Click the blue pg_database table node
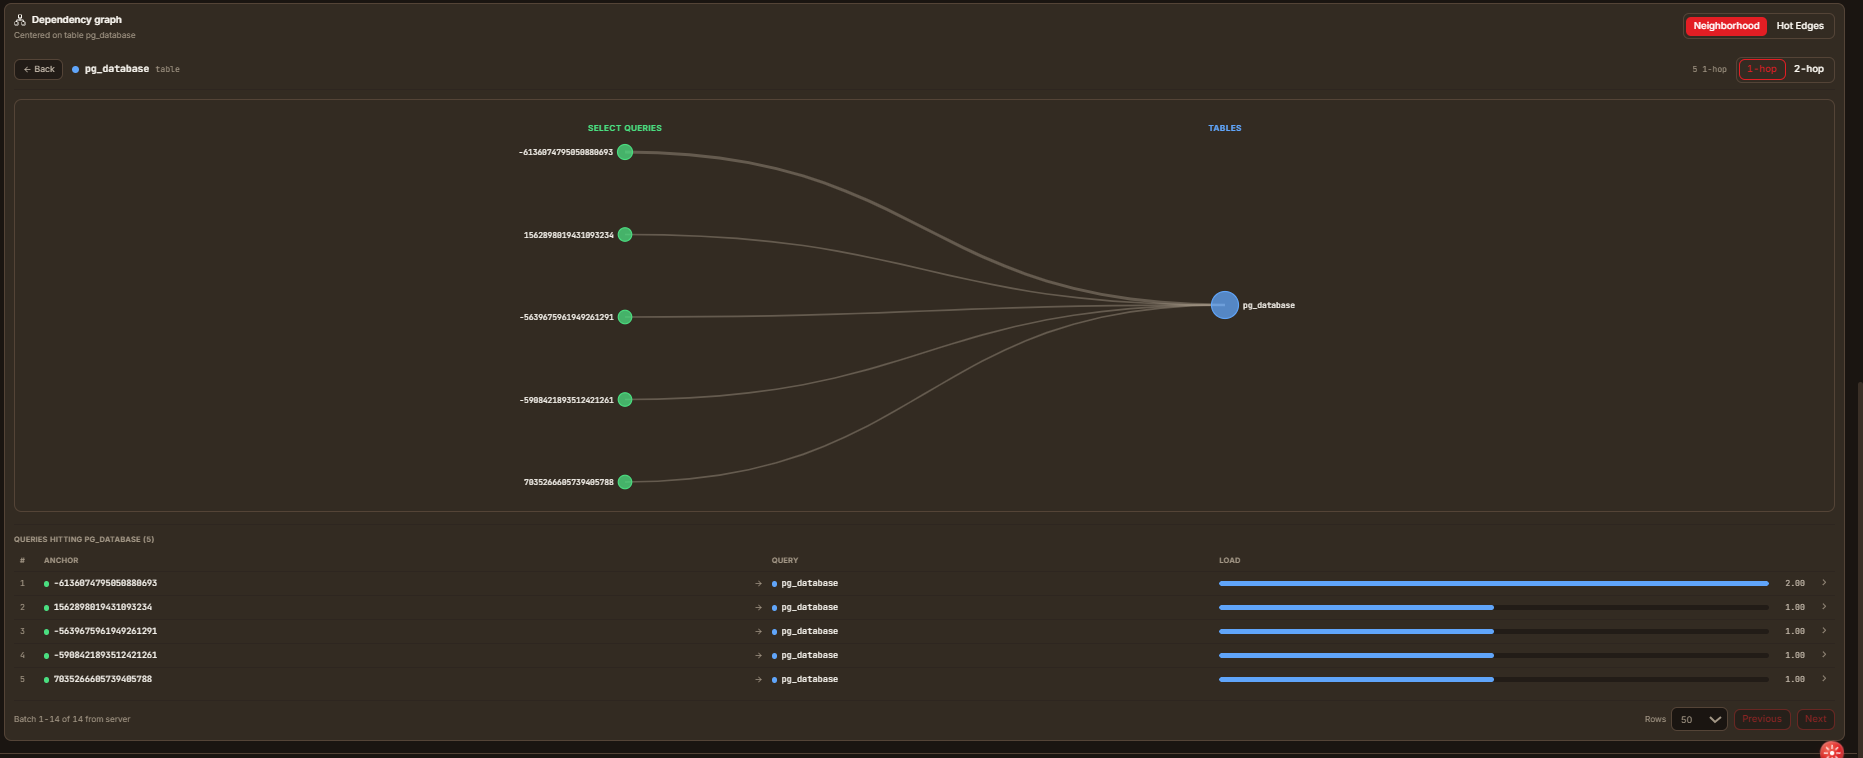This screenshot has width=1863, height=758. pos(1225,305)
